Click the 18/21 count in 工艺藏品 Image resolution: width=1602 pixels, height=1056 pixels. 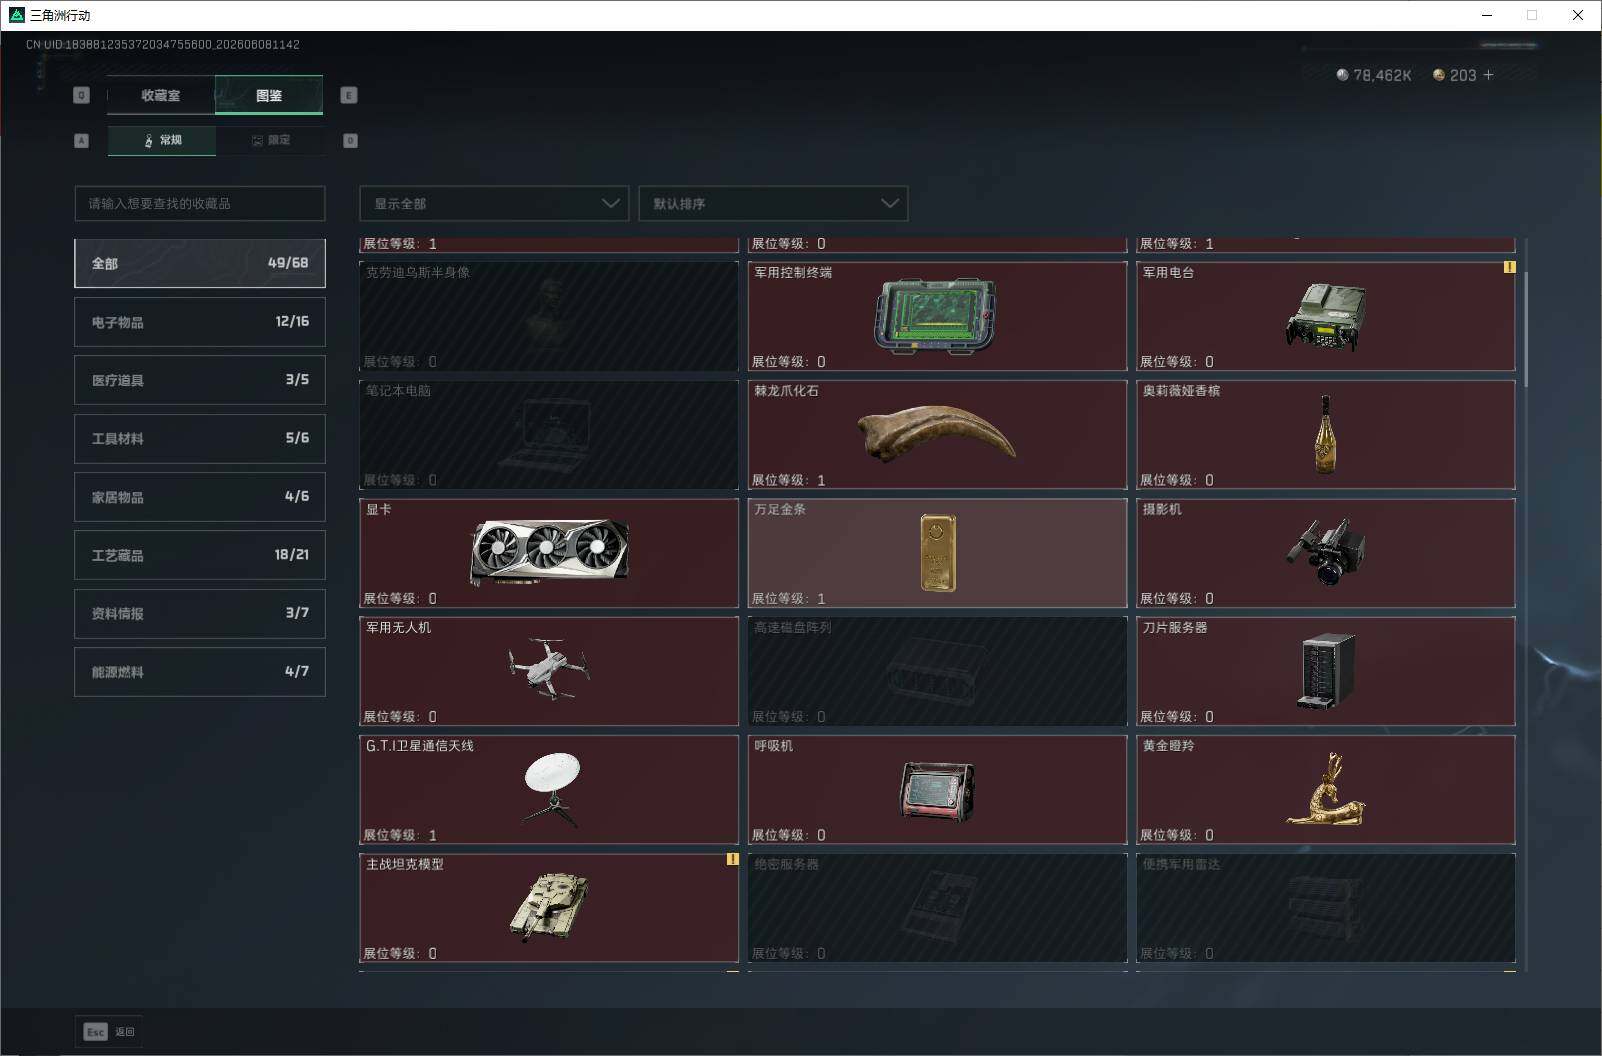click(x=292, y=554)
